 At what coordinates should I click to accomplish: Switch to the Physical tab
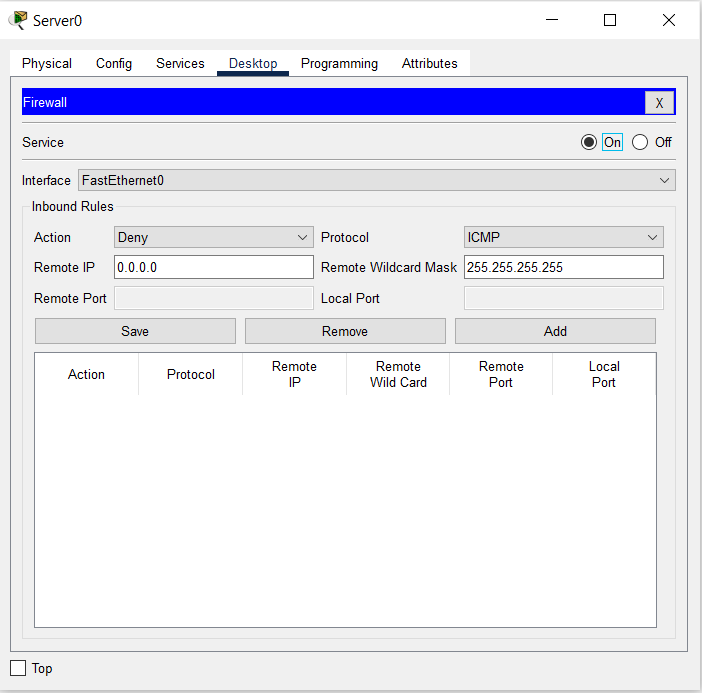tap(47, 63)
